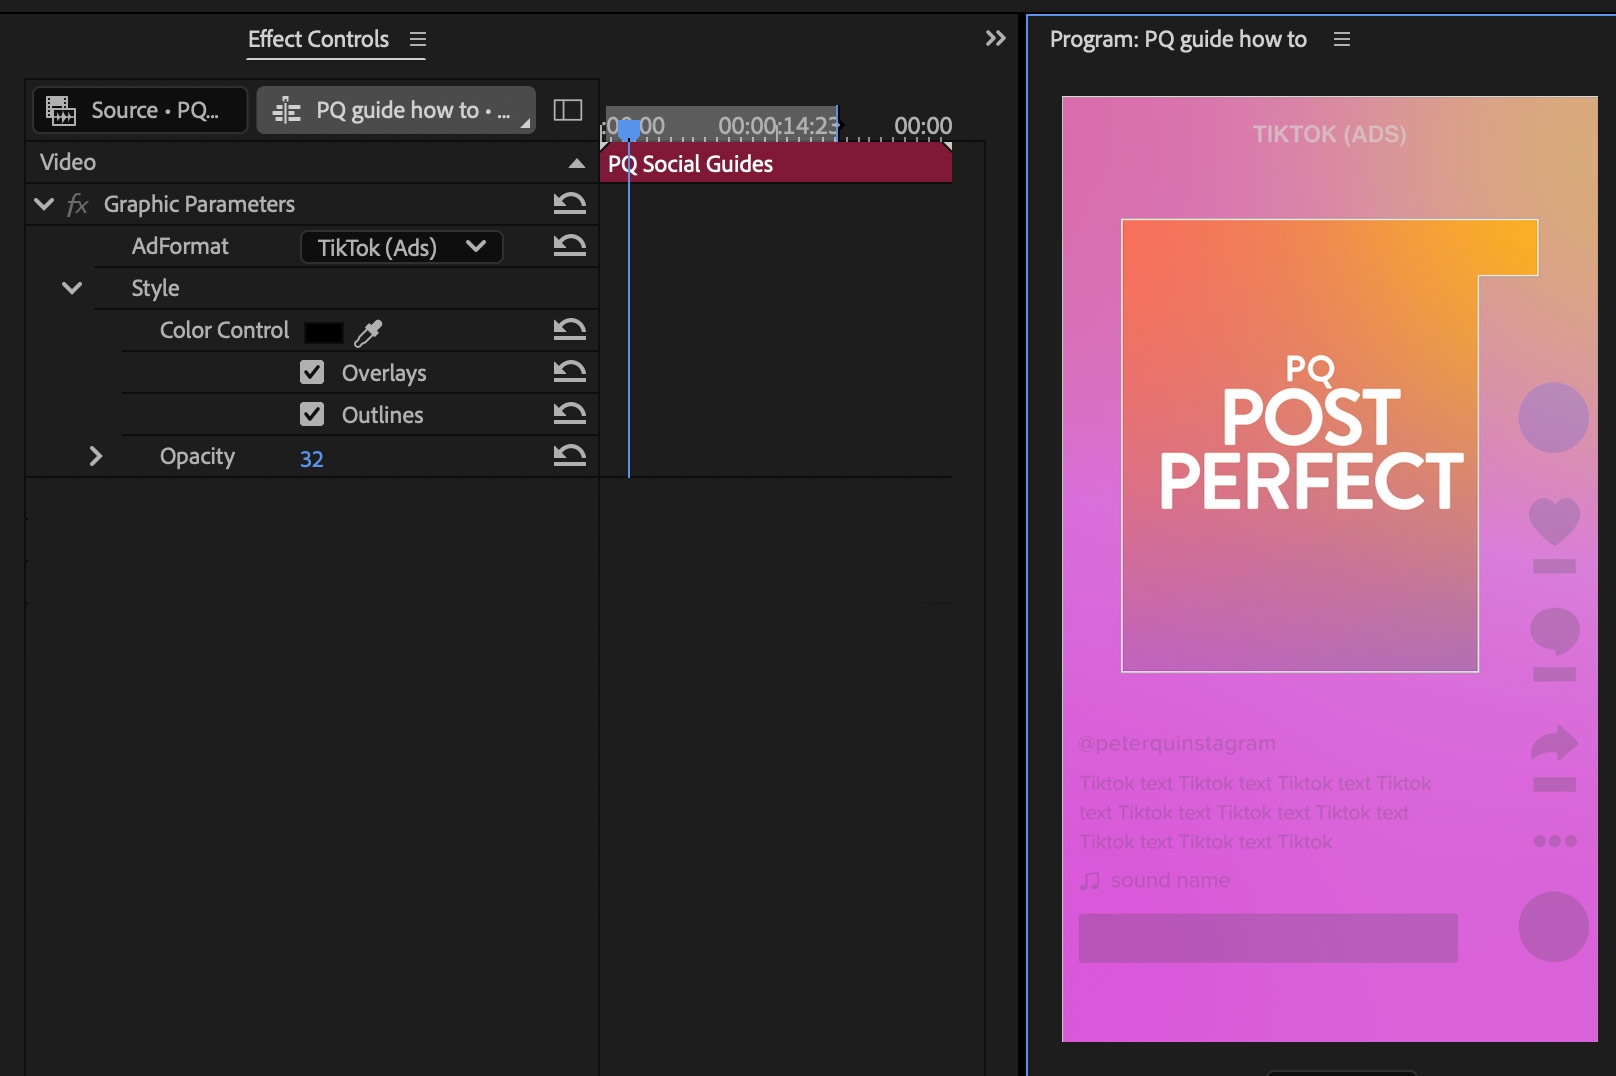Switch to the Source PQ tab

point(140,110)
